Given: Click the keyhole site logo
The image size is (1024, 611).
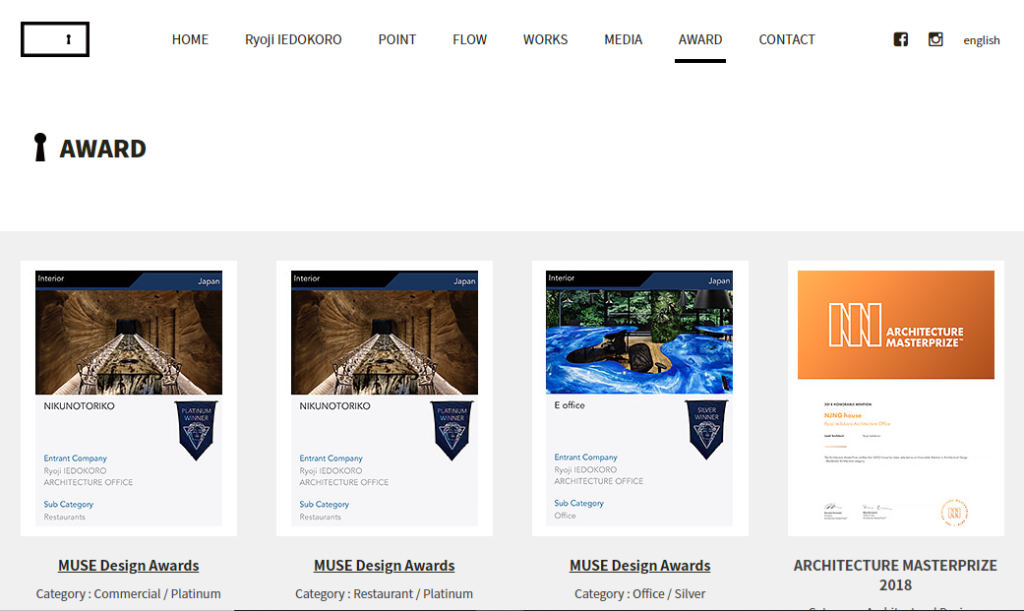Looking at the screenshot, I should 55,39.
